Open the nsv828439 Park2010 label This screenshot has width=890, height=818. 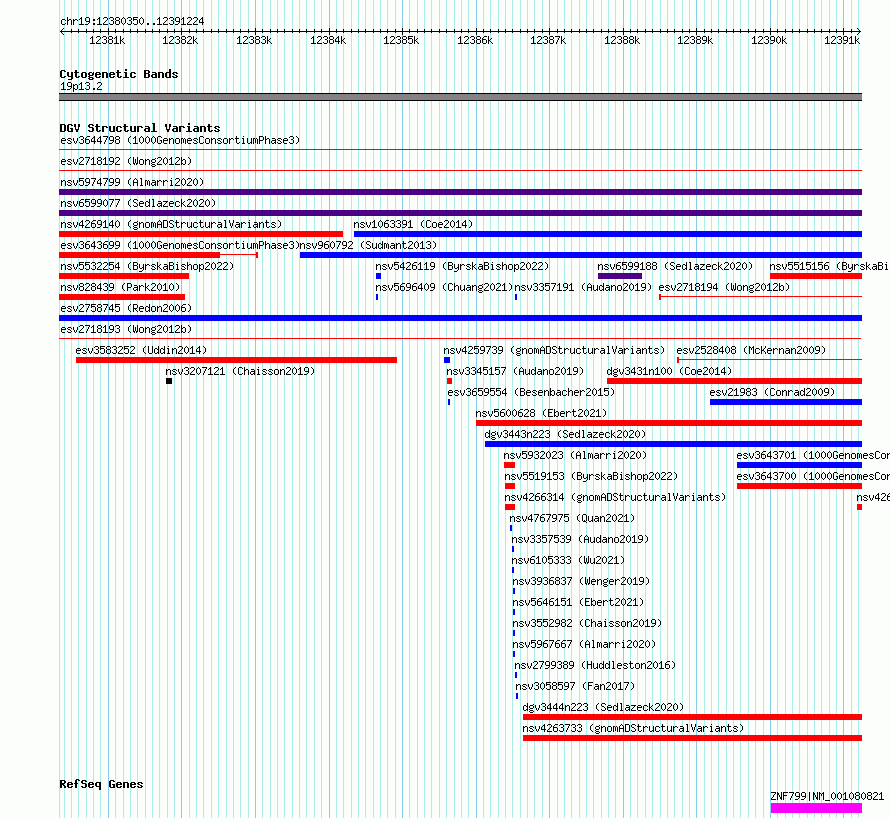coord(120,287)
